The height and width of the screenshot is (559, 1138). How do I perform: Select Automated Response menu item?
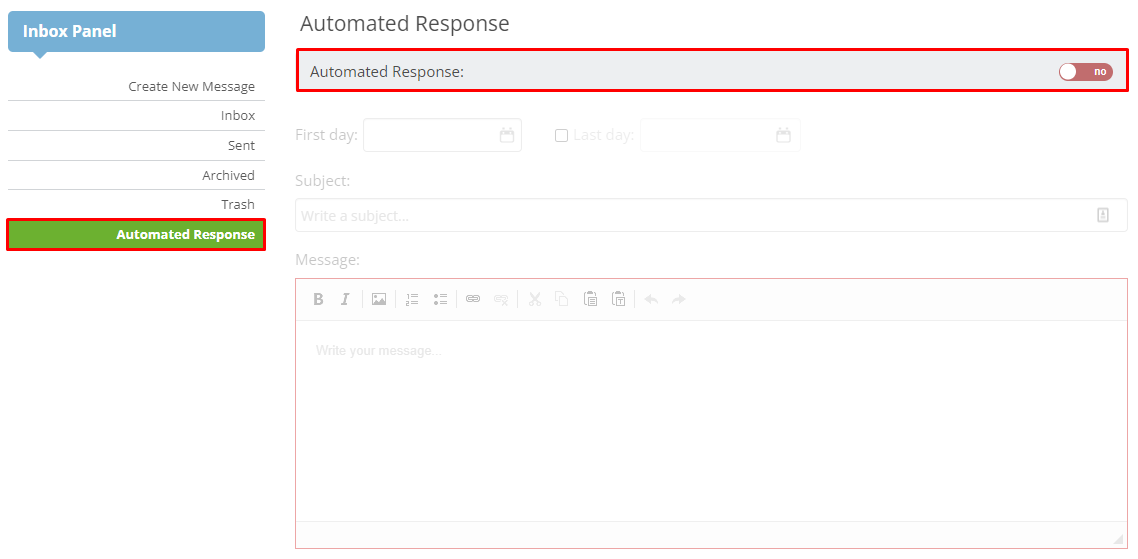pyautogui.click(x=136, y=234)
